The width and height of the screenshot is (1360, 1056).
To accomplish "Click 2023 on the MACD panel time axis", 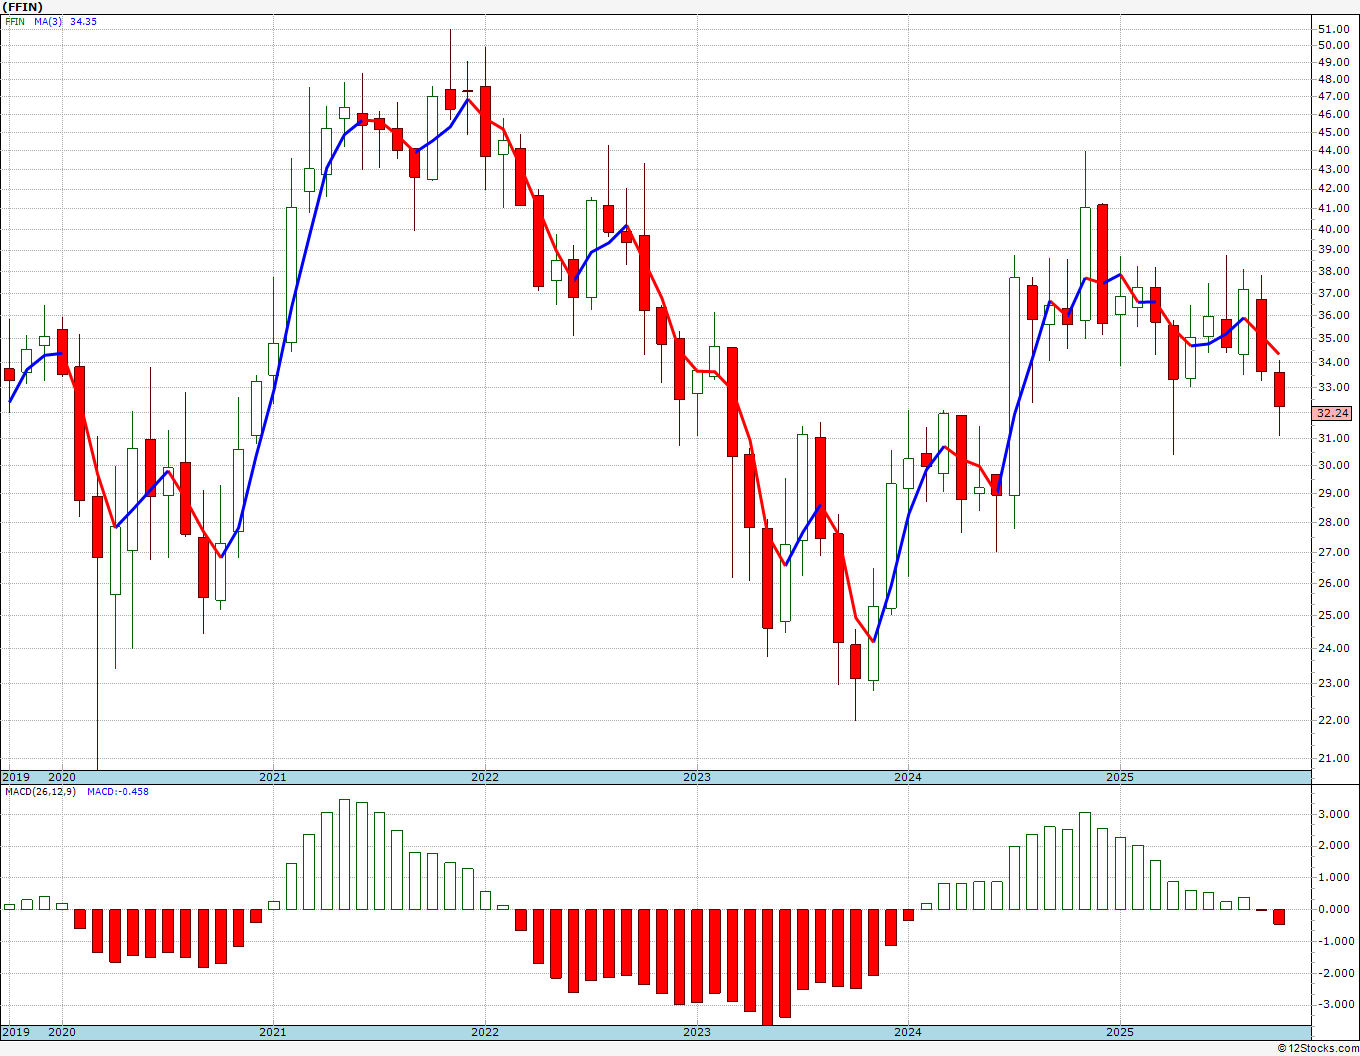I will pyautogui.click(x=697, y=1032).
